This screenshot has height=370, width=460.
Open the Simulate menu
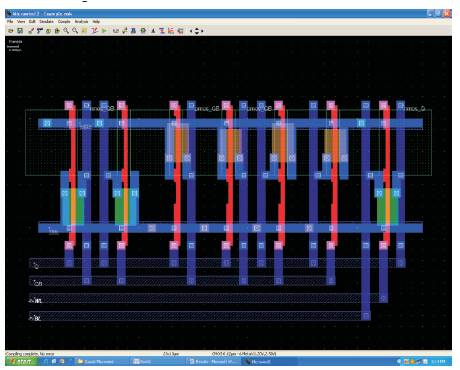(47, 21)
